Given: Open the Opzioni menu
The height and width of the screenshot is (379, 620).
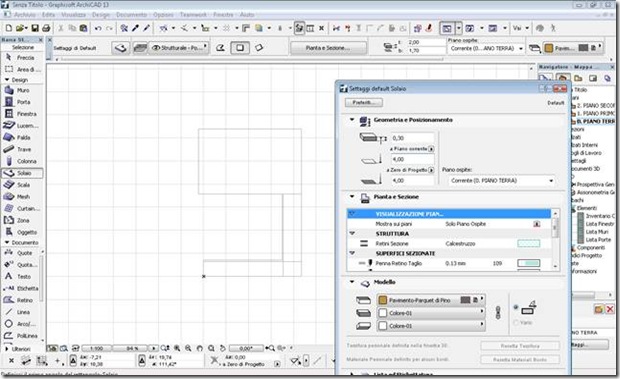Looking at the screenshot, I should (163, 15).
